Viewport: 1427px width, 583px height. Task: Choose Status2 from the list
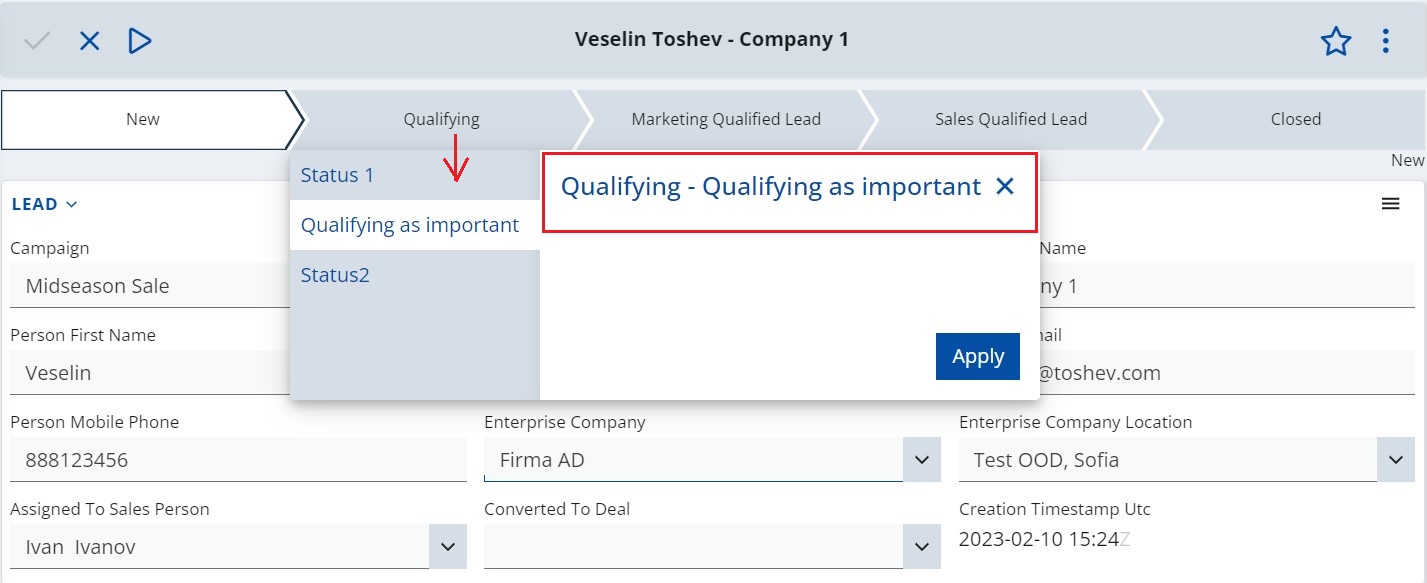coord(415,275)
